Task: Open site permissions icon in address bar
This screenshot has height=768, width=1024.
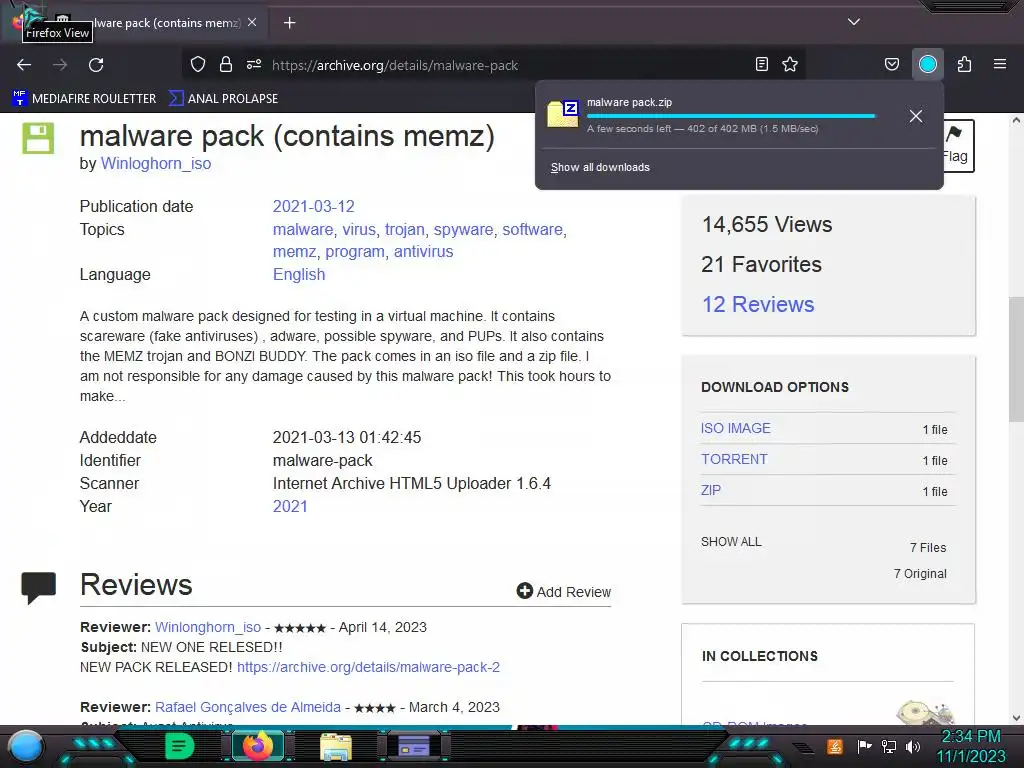Action: tap(254, 64)
